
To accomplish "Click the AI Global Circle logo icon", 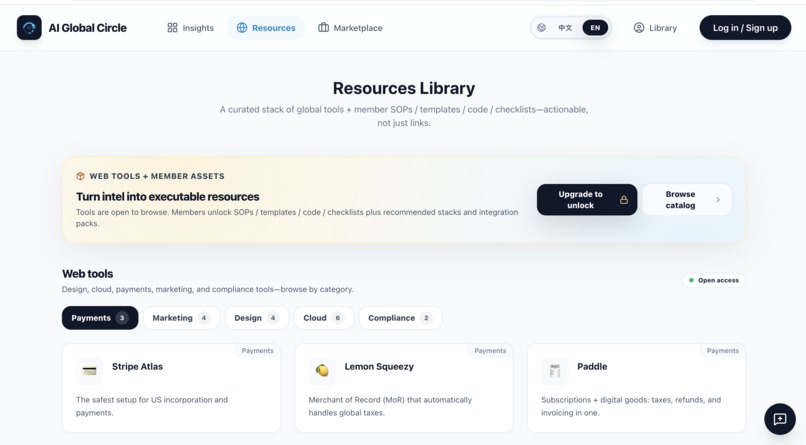I will [29, 28].
